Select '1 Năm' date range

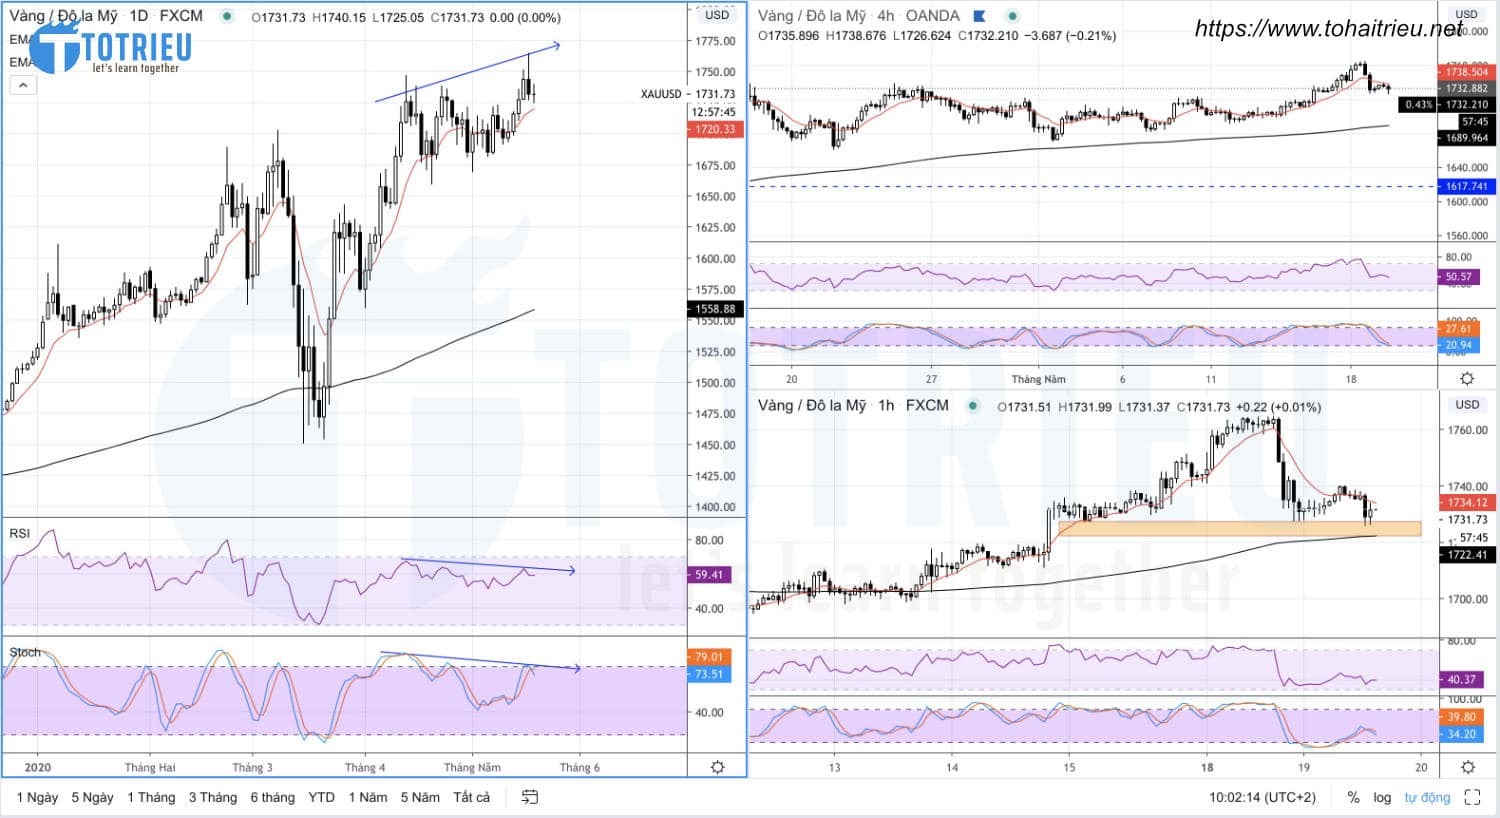click(368, 797)
